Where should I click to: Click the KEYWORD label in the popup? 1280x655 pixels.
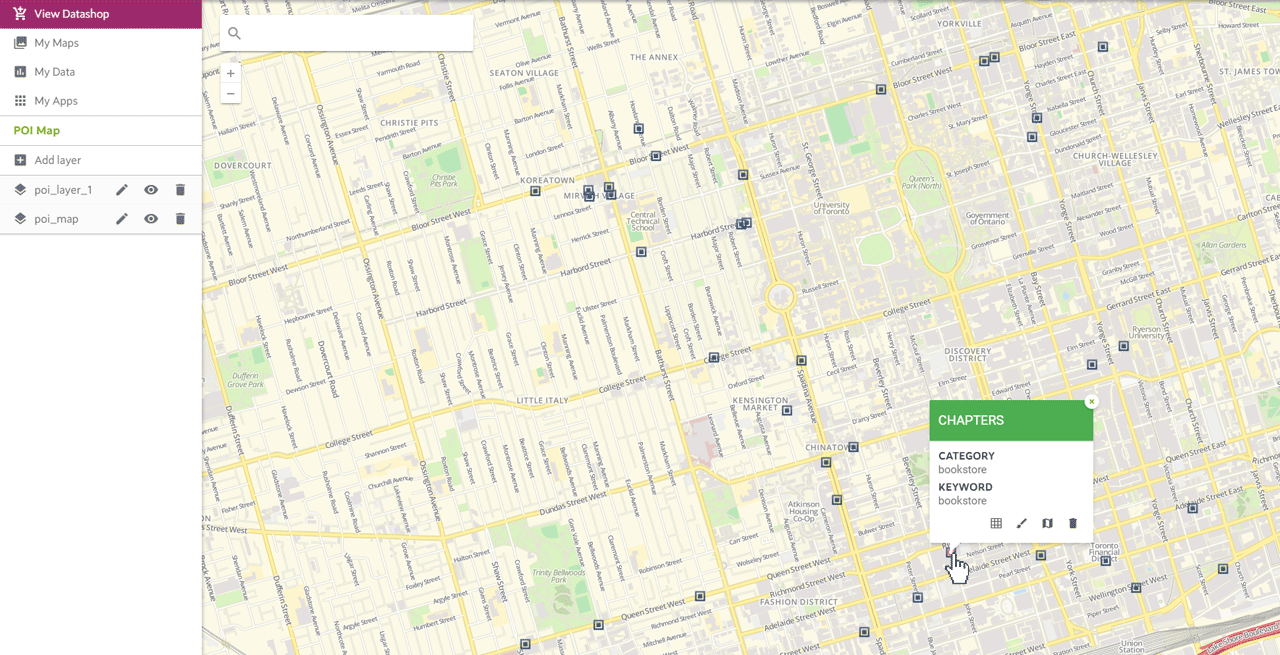click(965, 487)
